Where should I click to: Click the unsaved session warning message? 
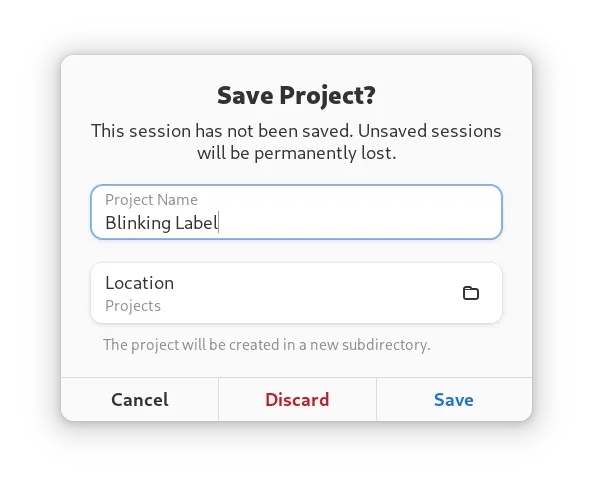[296, 142]
